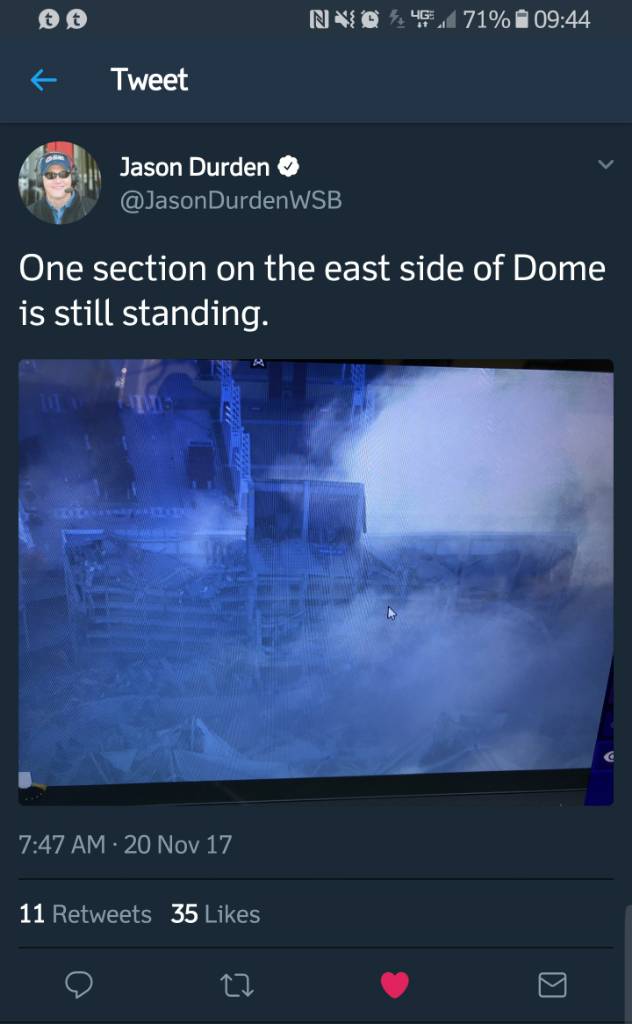Screen dimensions: 632x1024
Task: Tap the battery 71% indicator
Action: [496, 20]
